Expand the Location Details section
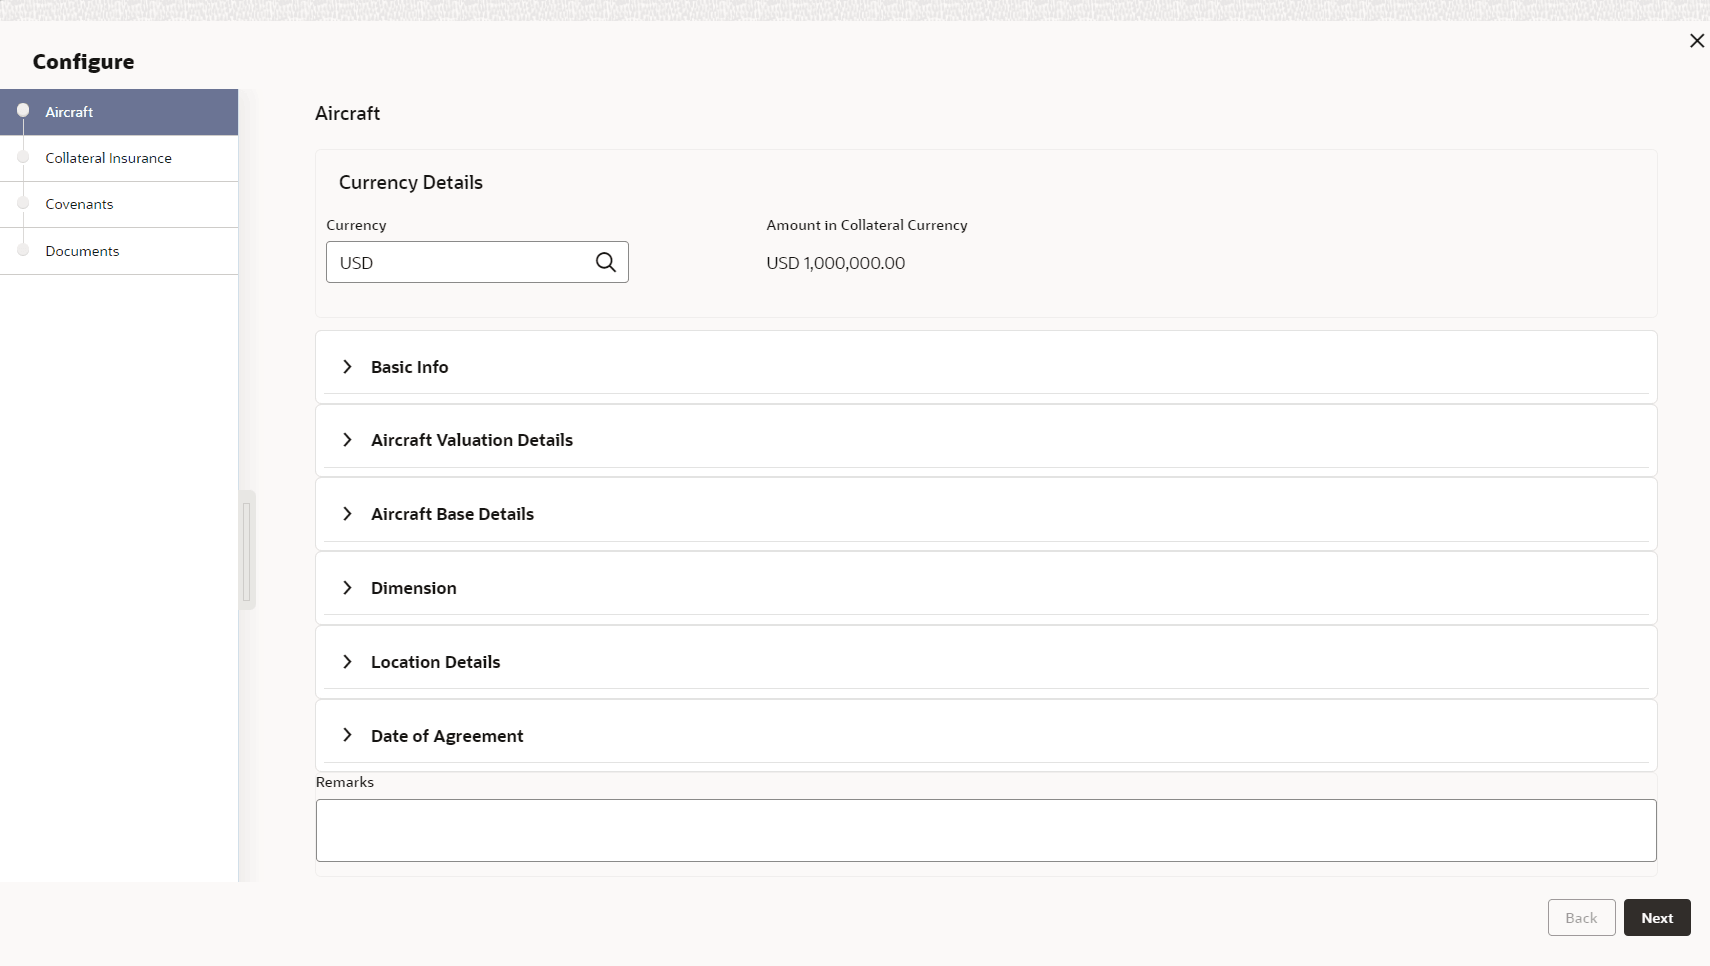 (x=347, y=662)
